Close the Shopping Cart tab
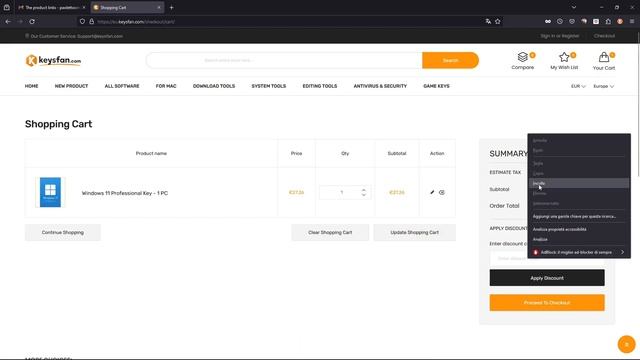 point(159,7)
